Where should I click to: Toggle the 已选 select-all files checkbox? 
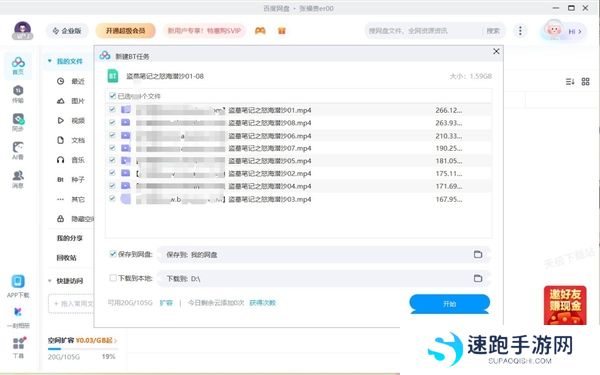coord(112,96)
